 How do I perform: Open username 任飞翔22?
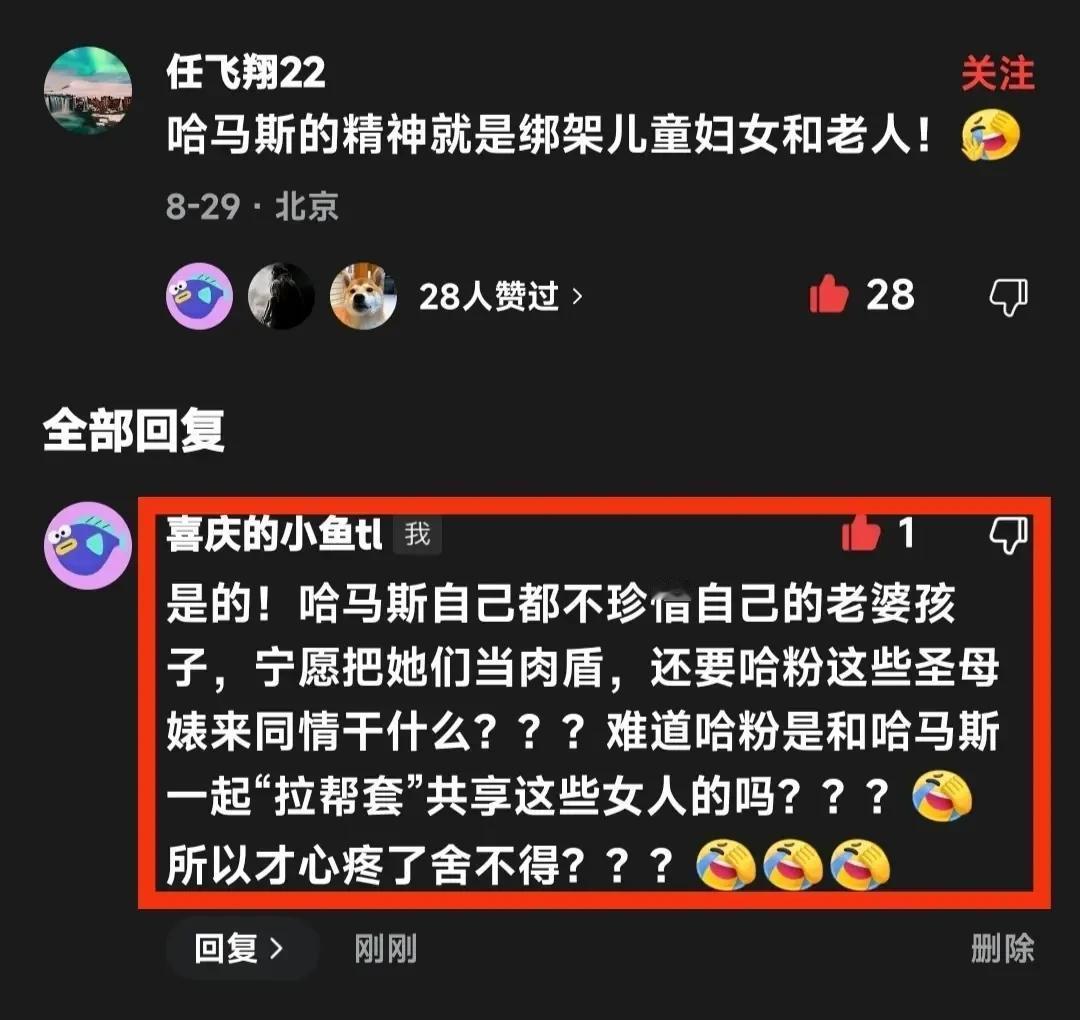click(246, 72)
